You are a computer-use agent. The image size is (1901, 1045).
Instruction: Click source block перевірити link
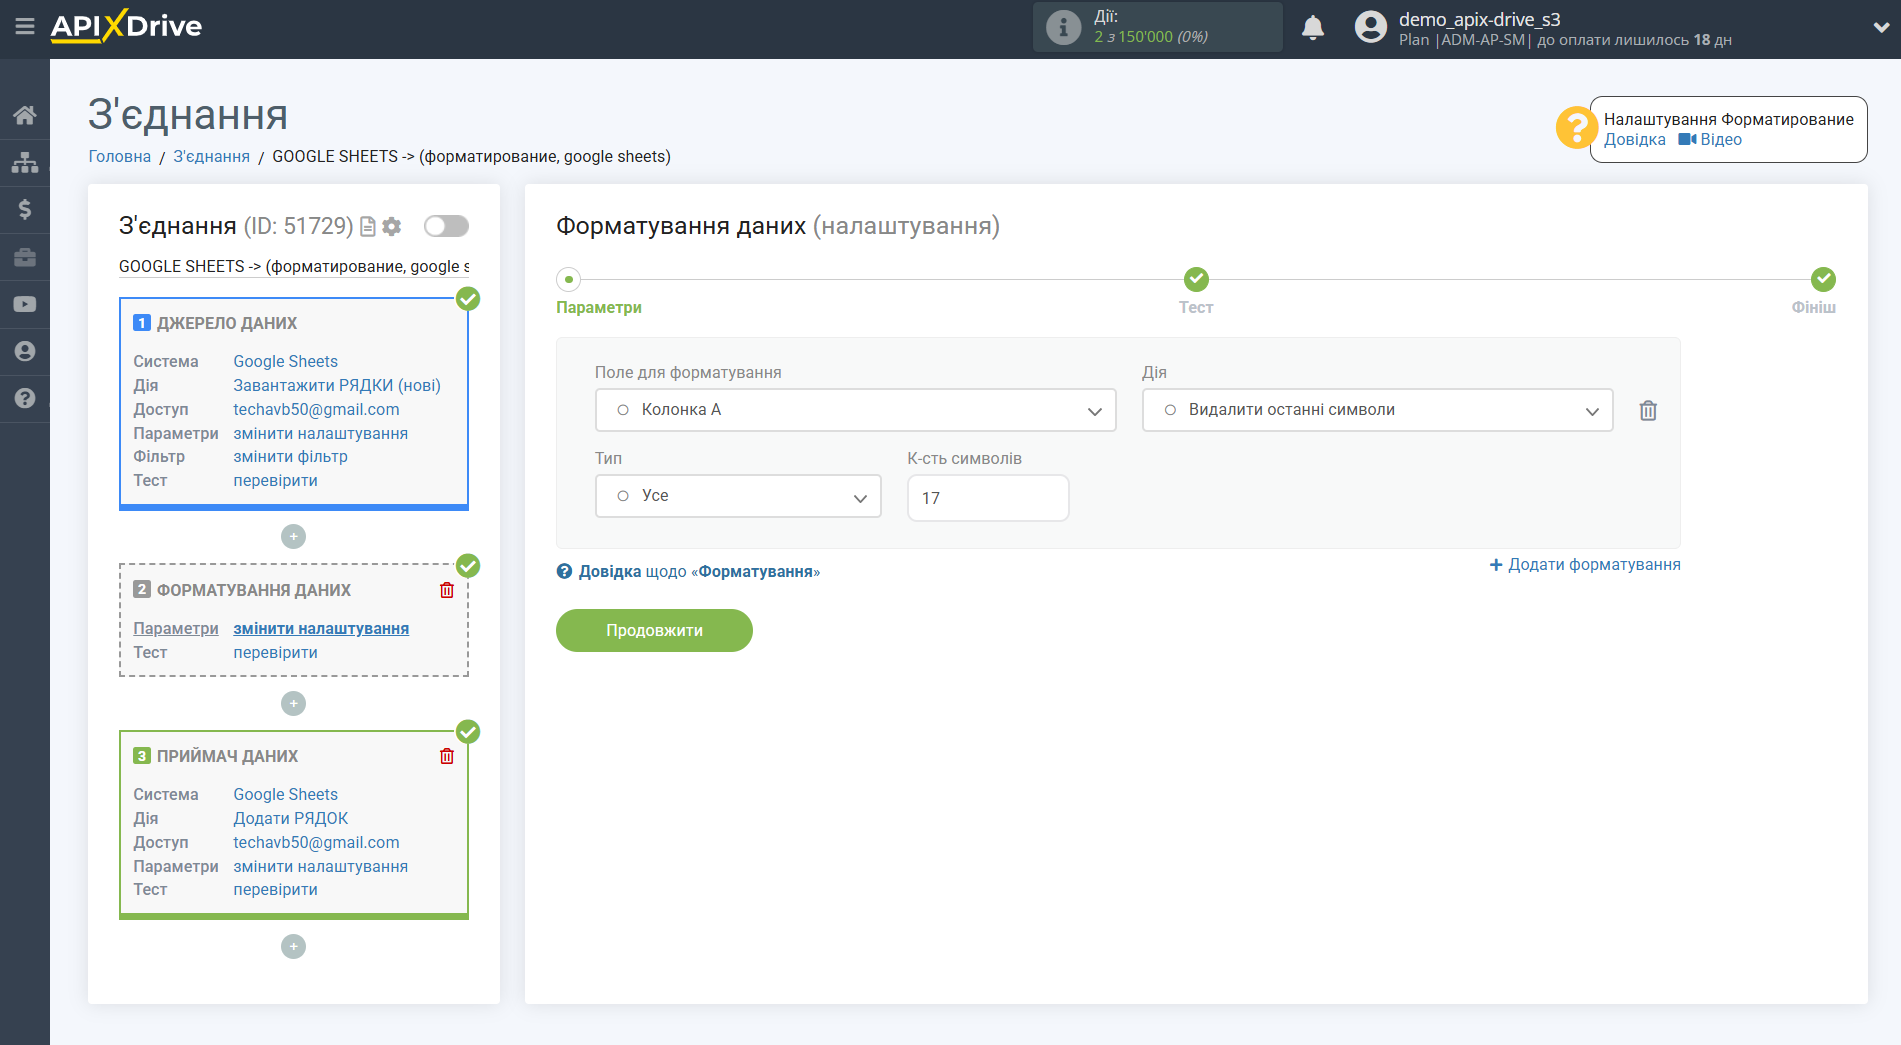click(275, 481)
